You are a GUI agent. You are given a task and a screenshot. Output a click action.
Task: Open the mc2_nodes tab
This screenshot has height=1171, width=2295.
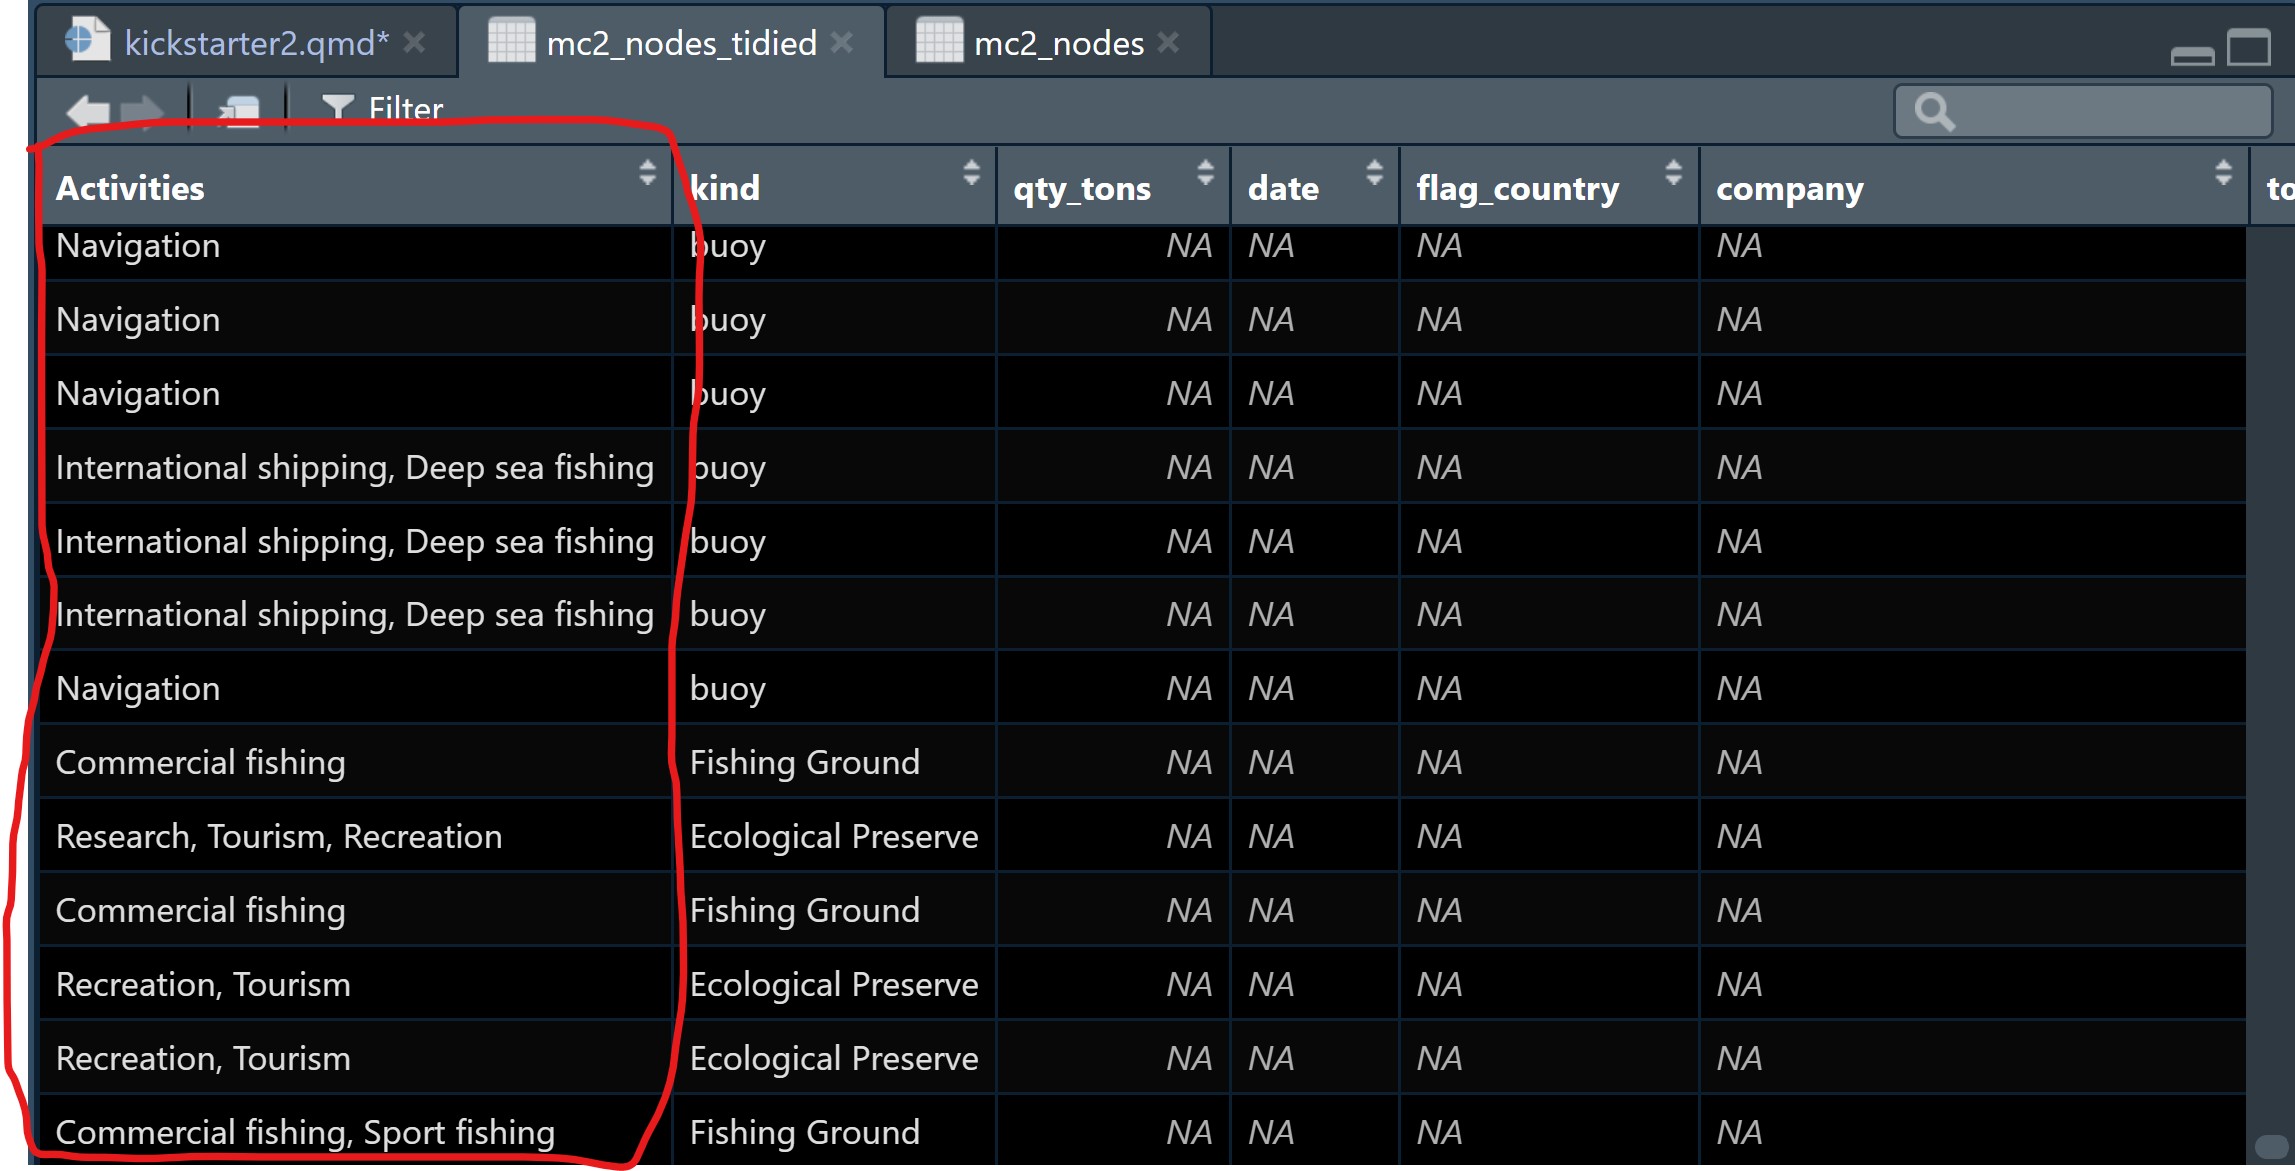(1058, 43)
